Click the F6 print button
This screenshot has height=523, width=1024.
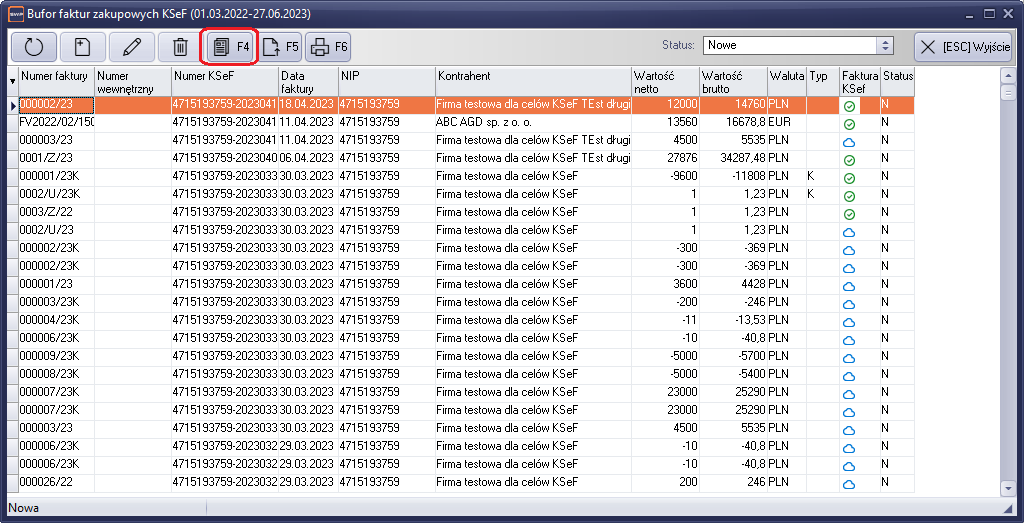328,46
